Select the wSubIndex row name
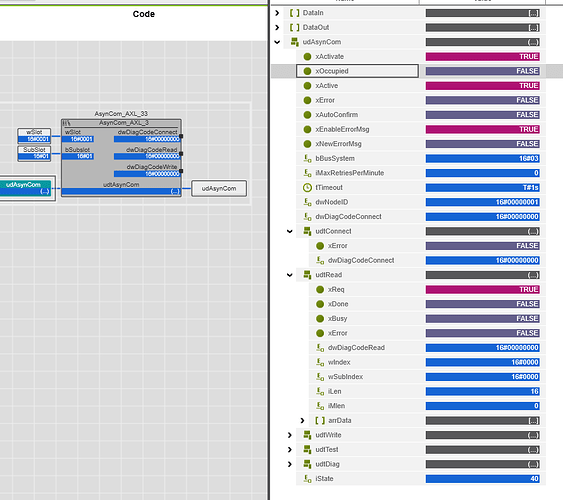563x500 pixels. pyautogui.click(x=345, y=377)
